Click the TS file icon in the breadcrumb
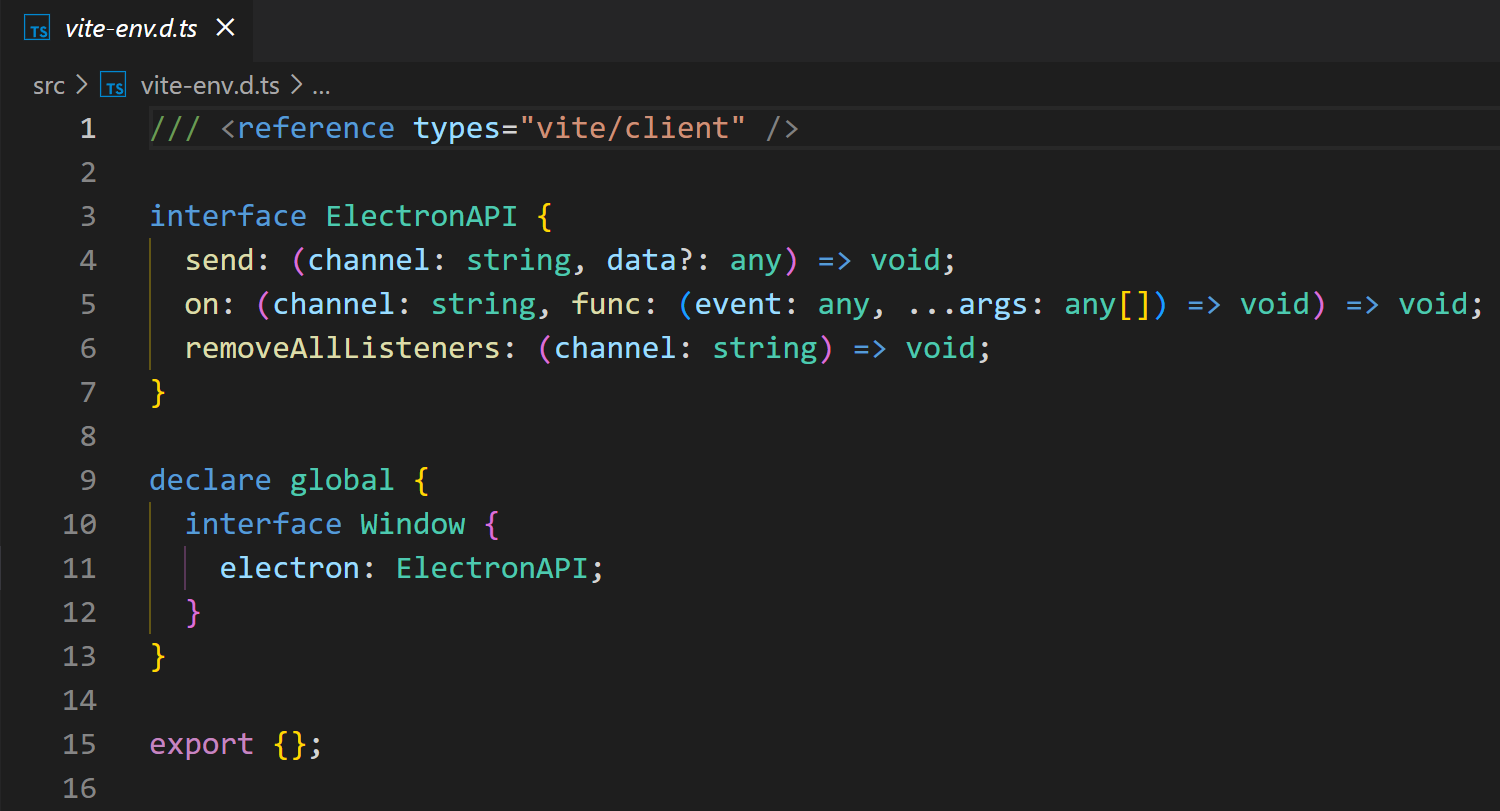1500x811 pixels. tap(115, 87)
